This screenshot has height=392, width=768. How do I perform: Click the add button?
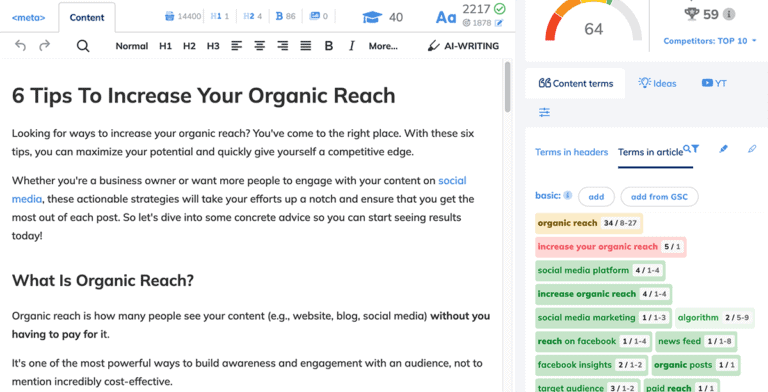point(596,197)
